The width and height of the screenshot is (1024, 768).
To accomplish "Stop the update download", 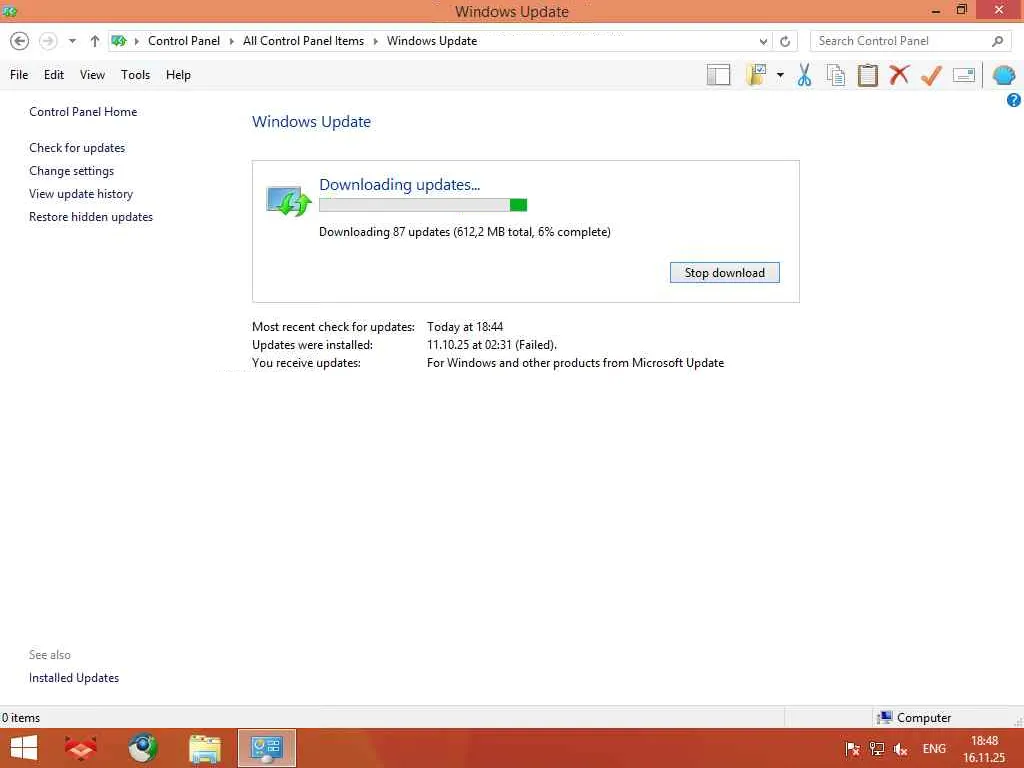I will click(724, 272).
